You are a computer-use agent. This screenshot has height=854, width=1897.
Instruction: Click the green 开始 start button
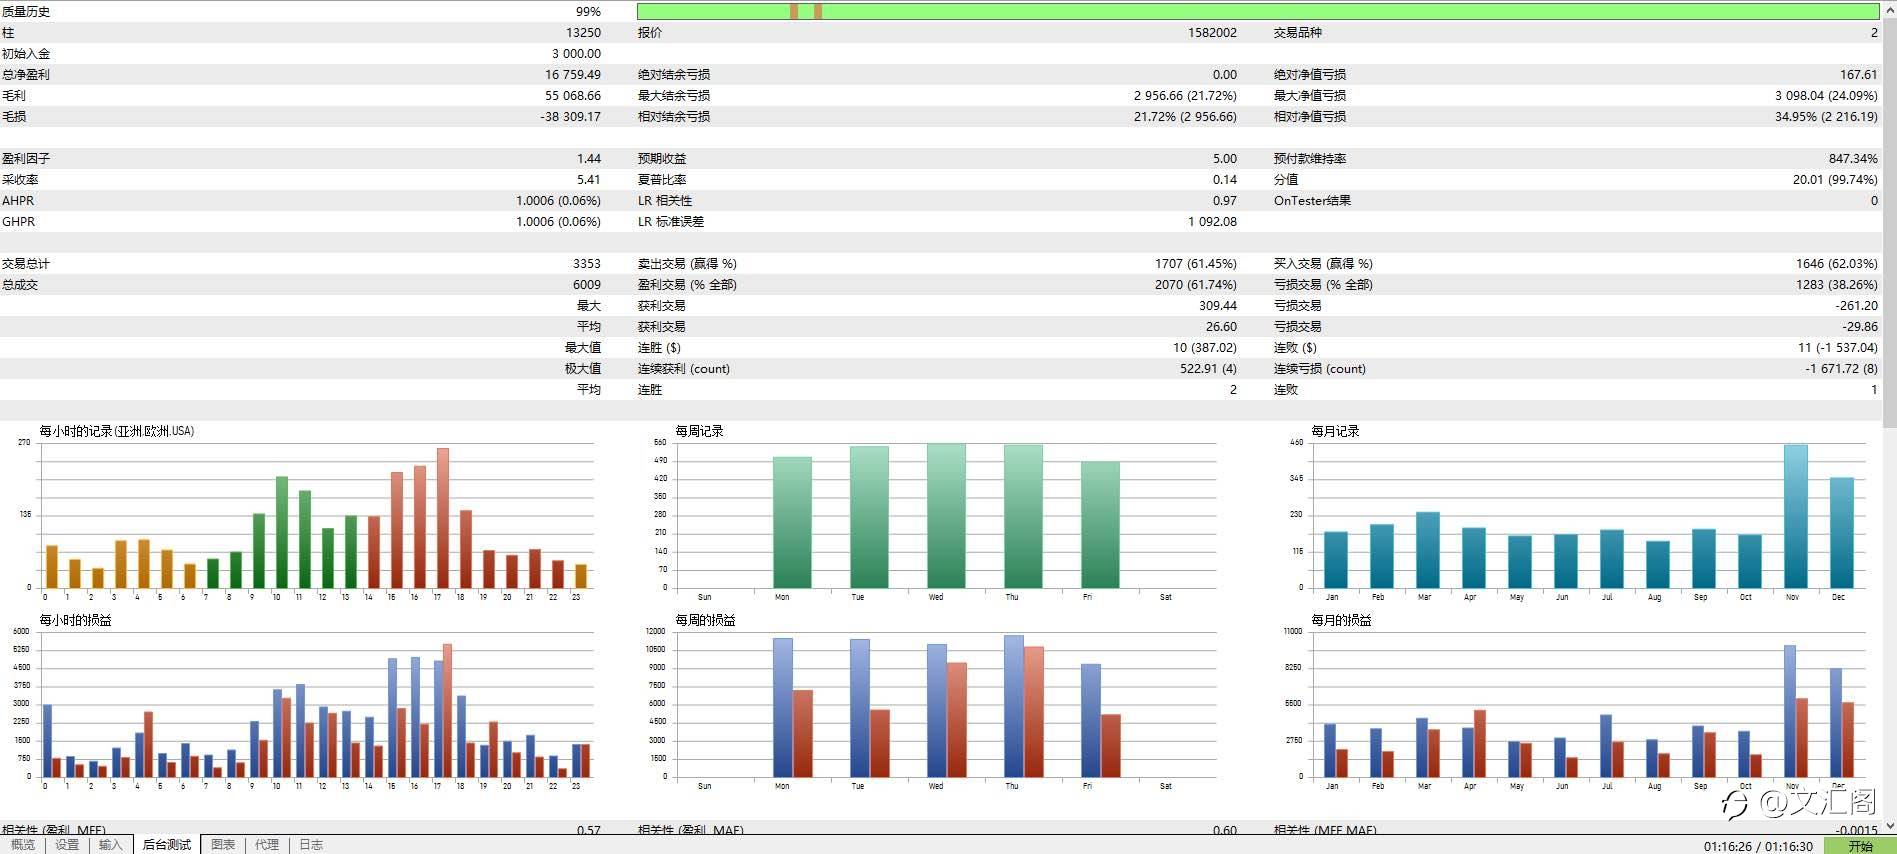1859,846
